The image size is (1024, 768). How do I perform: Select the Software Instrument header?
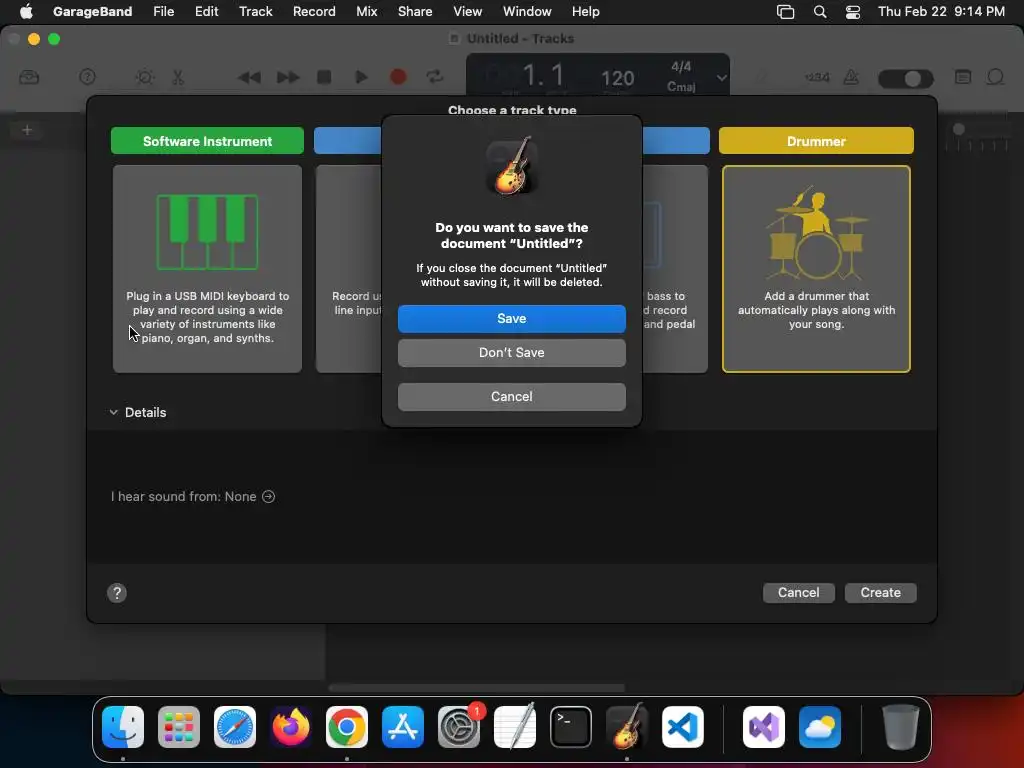click(207, 141)
